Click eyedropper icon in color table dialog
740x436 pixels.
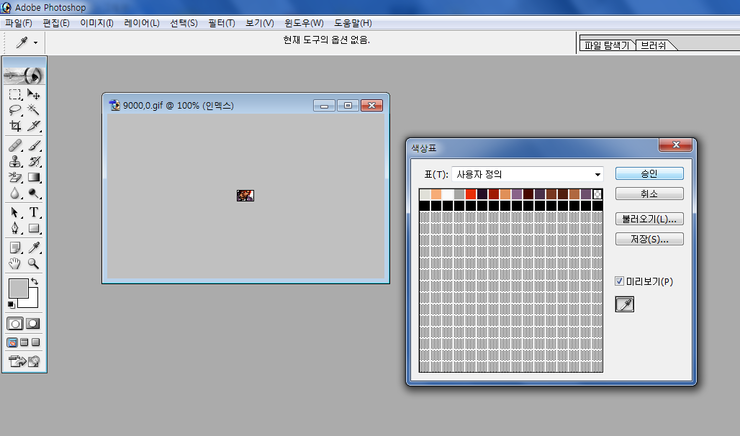click(x=624, y=304)
